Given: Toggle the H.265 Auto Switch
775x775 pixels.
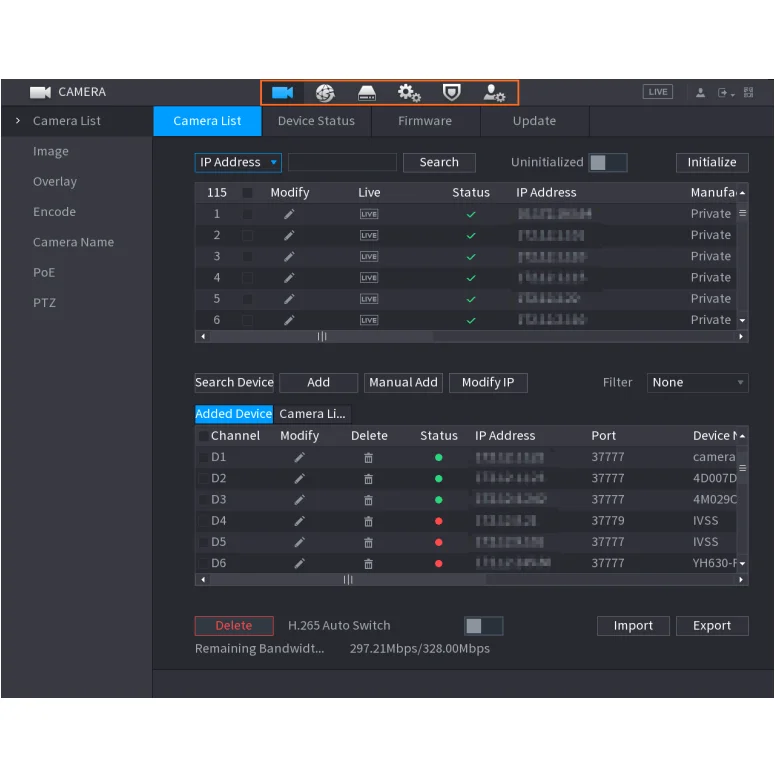Looking at the screenshot, I should point(484,626).
